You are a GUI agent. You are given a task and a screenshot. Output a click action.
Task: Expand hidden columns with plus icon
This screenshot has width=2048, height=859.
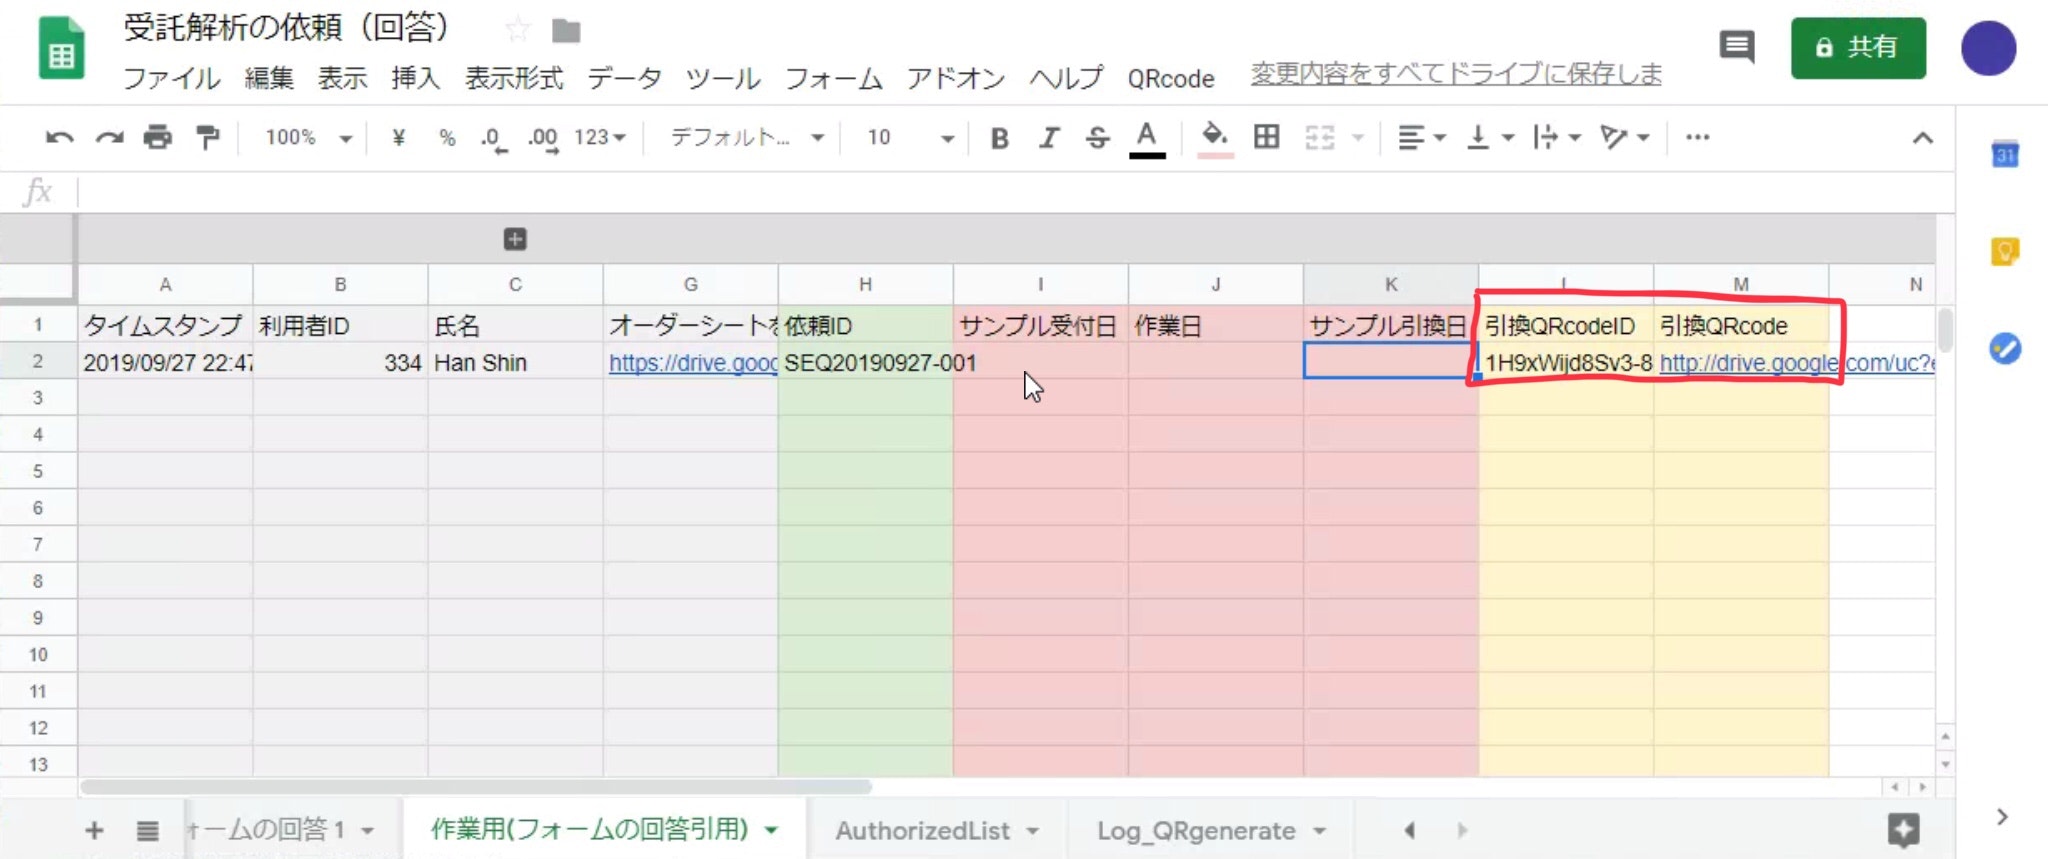(x=515, y=239)
